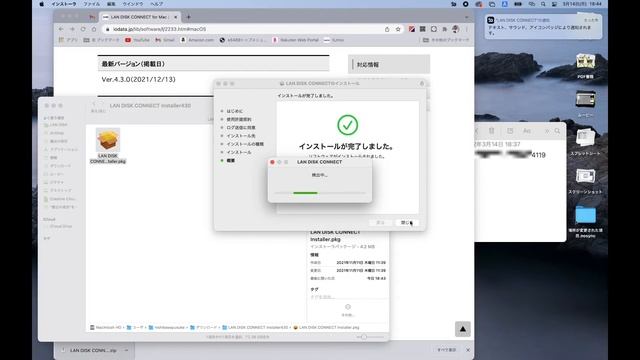Click the profile avatar in the browser toolbar
Screen dimensions: 640x360
(x=456, y=29)
